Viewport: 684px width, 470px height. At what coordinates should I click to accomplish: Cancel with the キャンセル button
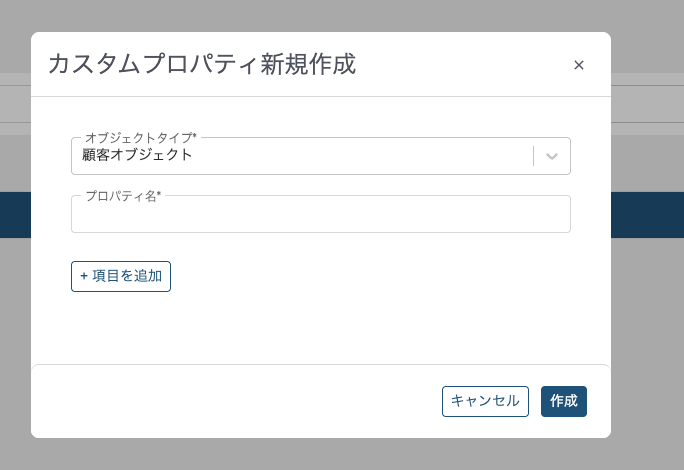[485, 401]
